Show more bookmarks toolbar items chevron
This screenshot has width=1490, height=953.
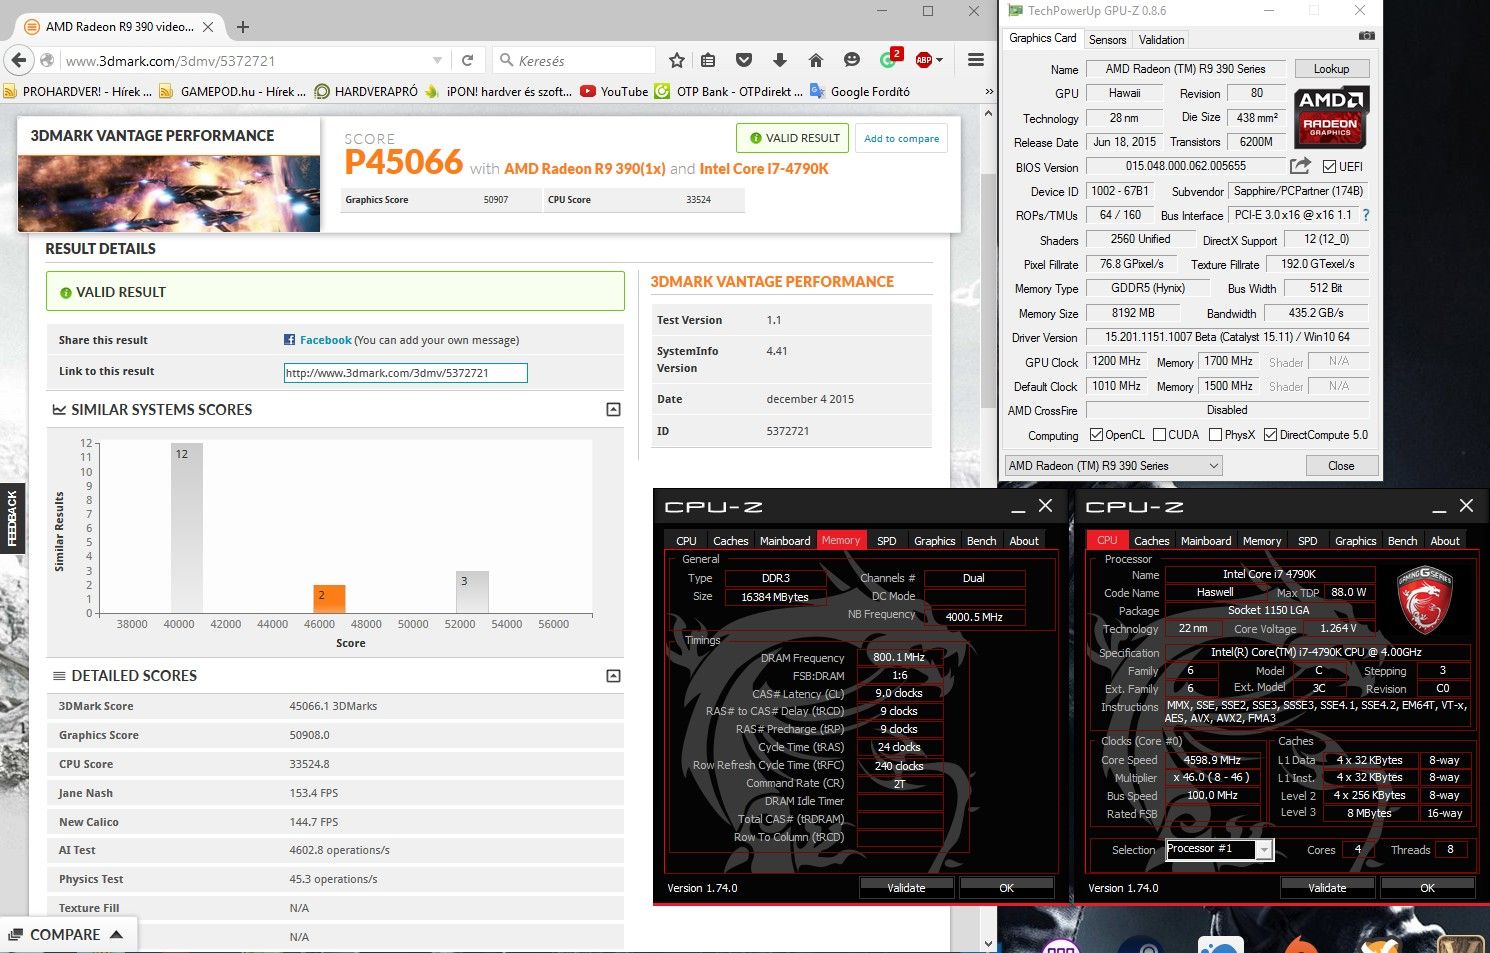tap(989, 91)
